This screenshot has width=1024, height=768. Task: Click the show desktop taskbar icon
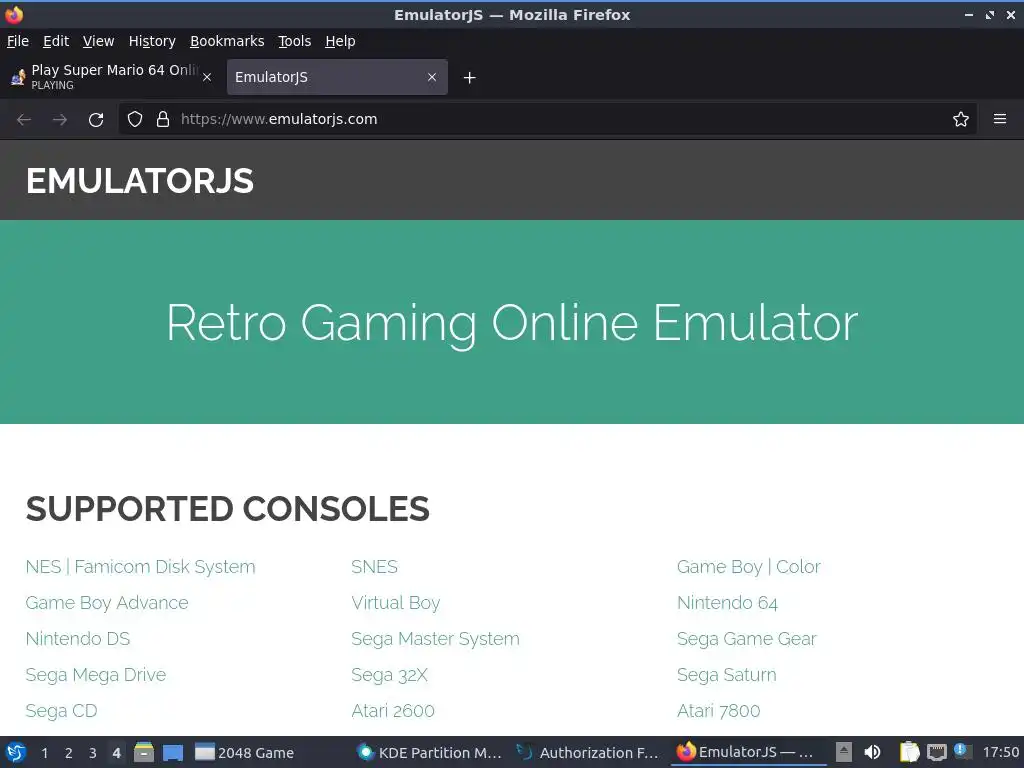[173, 753]
